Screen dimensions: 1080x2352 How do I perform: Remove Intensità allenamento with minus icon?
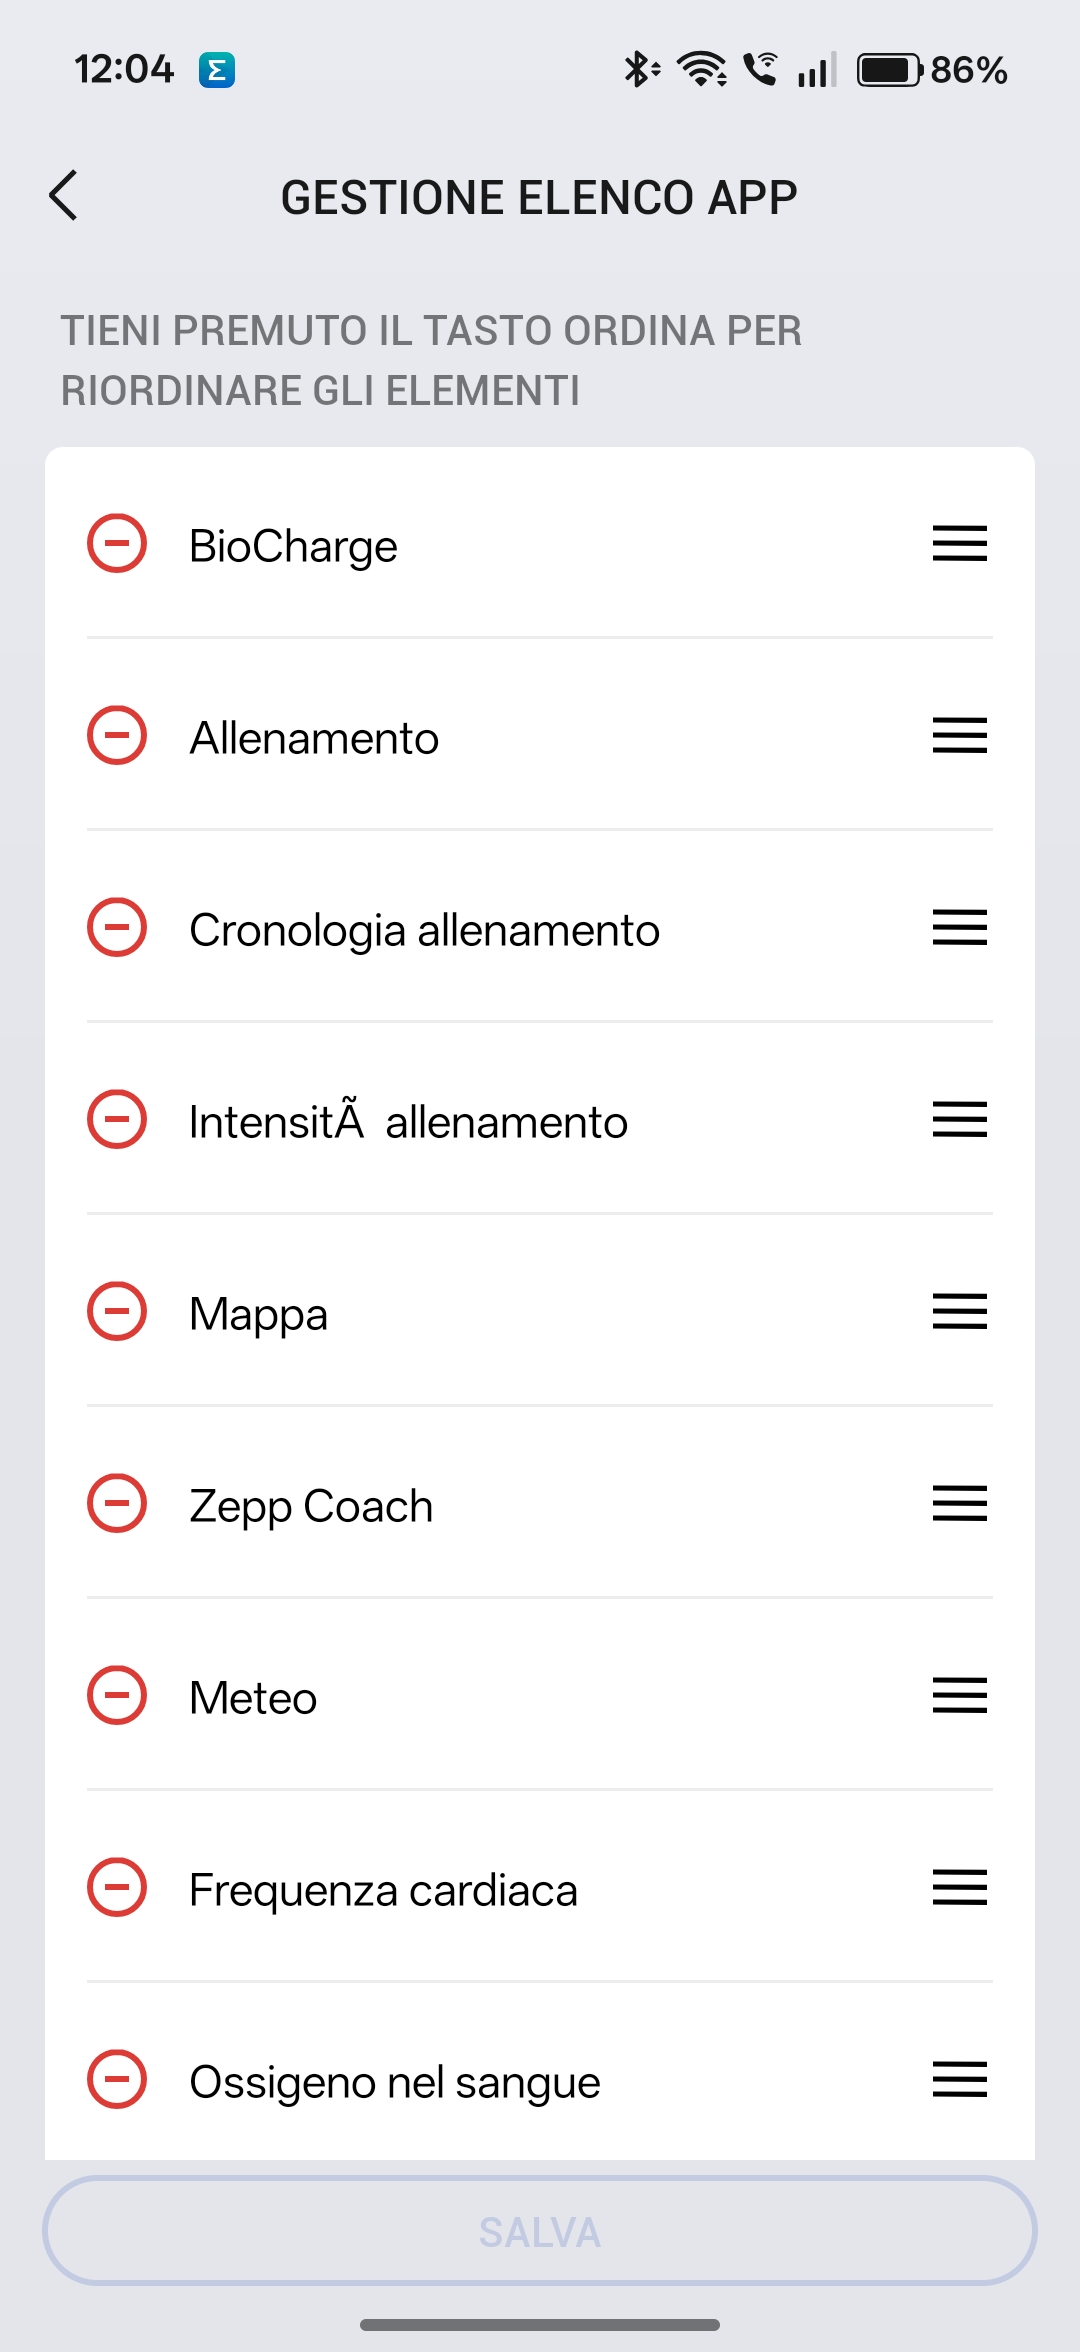click(x=117, y=1120)
